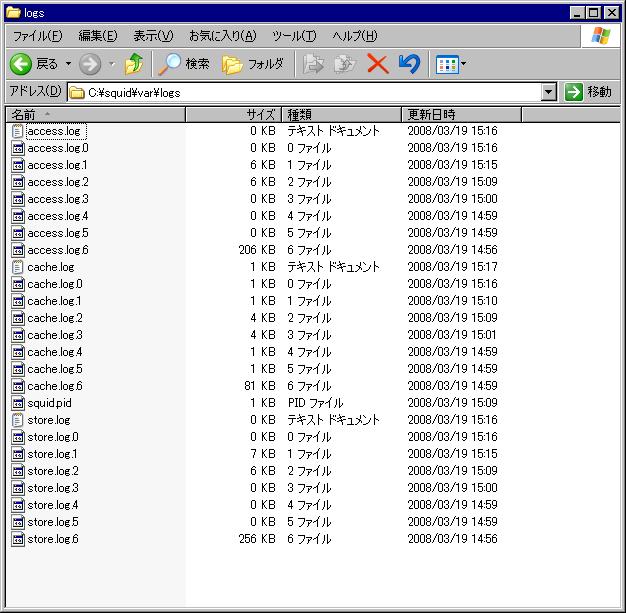Click the Views grid icon
The width and height of the screenshot is (626, 613).
pyautogui.click(x=447, y=64)
